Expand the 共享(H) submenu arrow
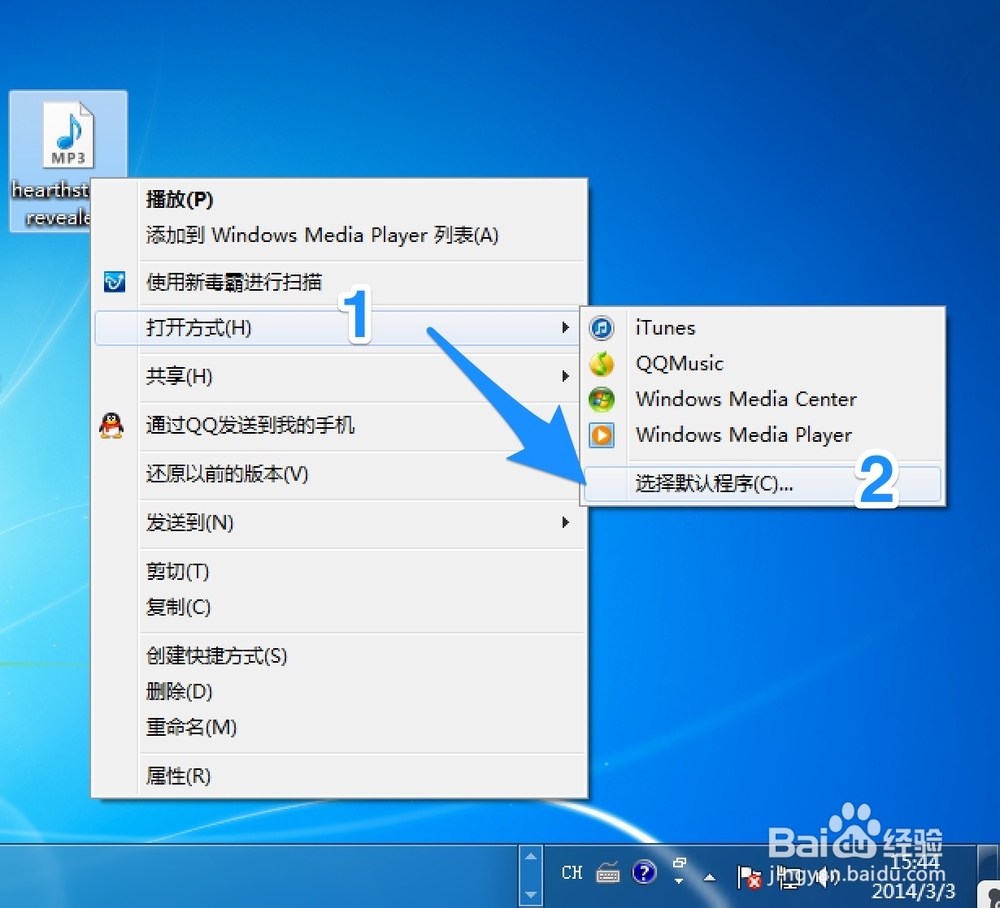The image size is (1000, 908). pyautogui.click(x=565, y=376)
